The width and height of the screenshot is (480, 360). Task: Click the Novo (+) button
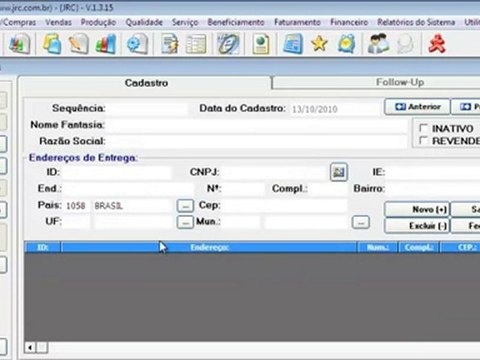point(417,210)
